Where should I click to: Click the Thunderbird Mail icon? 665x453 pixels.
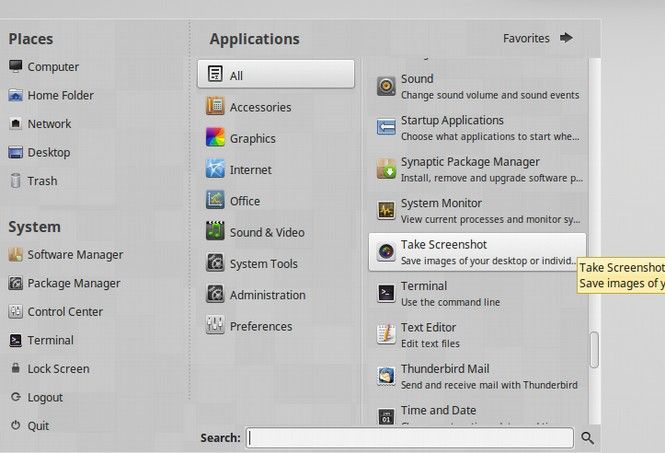tap(386, 376)
